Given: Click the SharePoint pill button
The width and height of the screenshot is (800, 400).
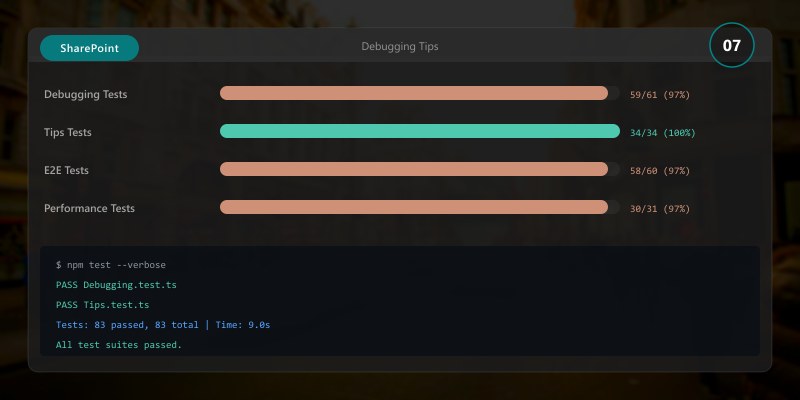Looking at the screenshot, I should click(x=89, y=48).
